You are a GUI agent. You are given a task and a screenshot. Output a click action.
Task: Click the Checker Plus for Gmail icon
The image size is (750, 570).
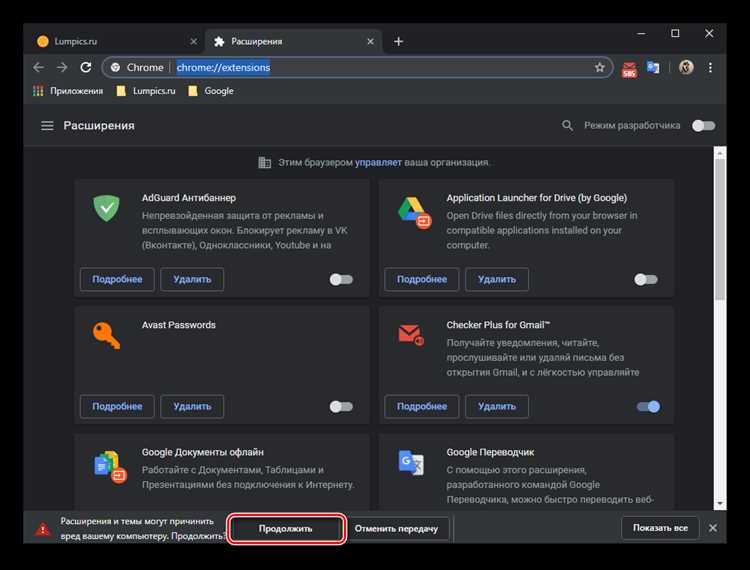pyautogui.click(x=411, y=335)
